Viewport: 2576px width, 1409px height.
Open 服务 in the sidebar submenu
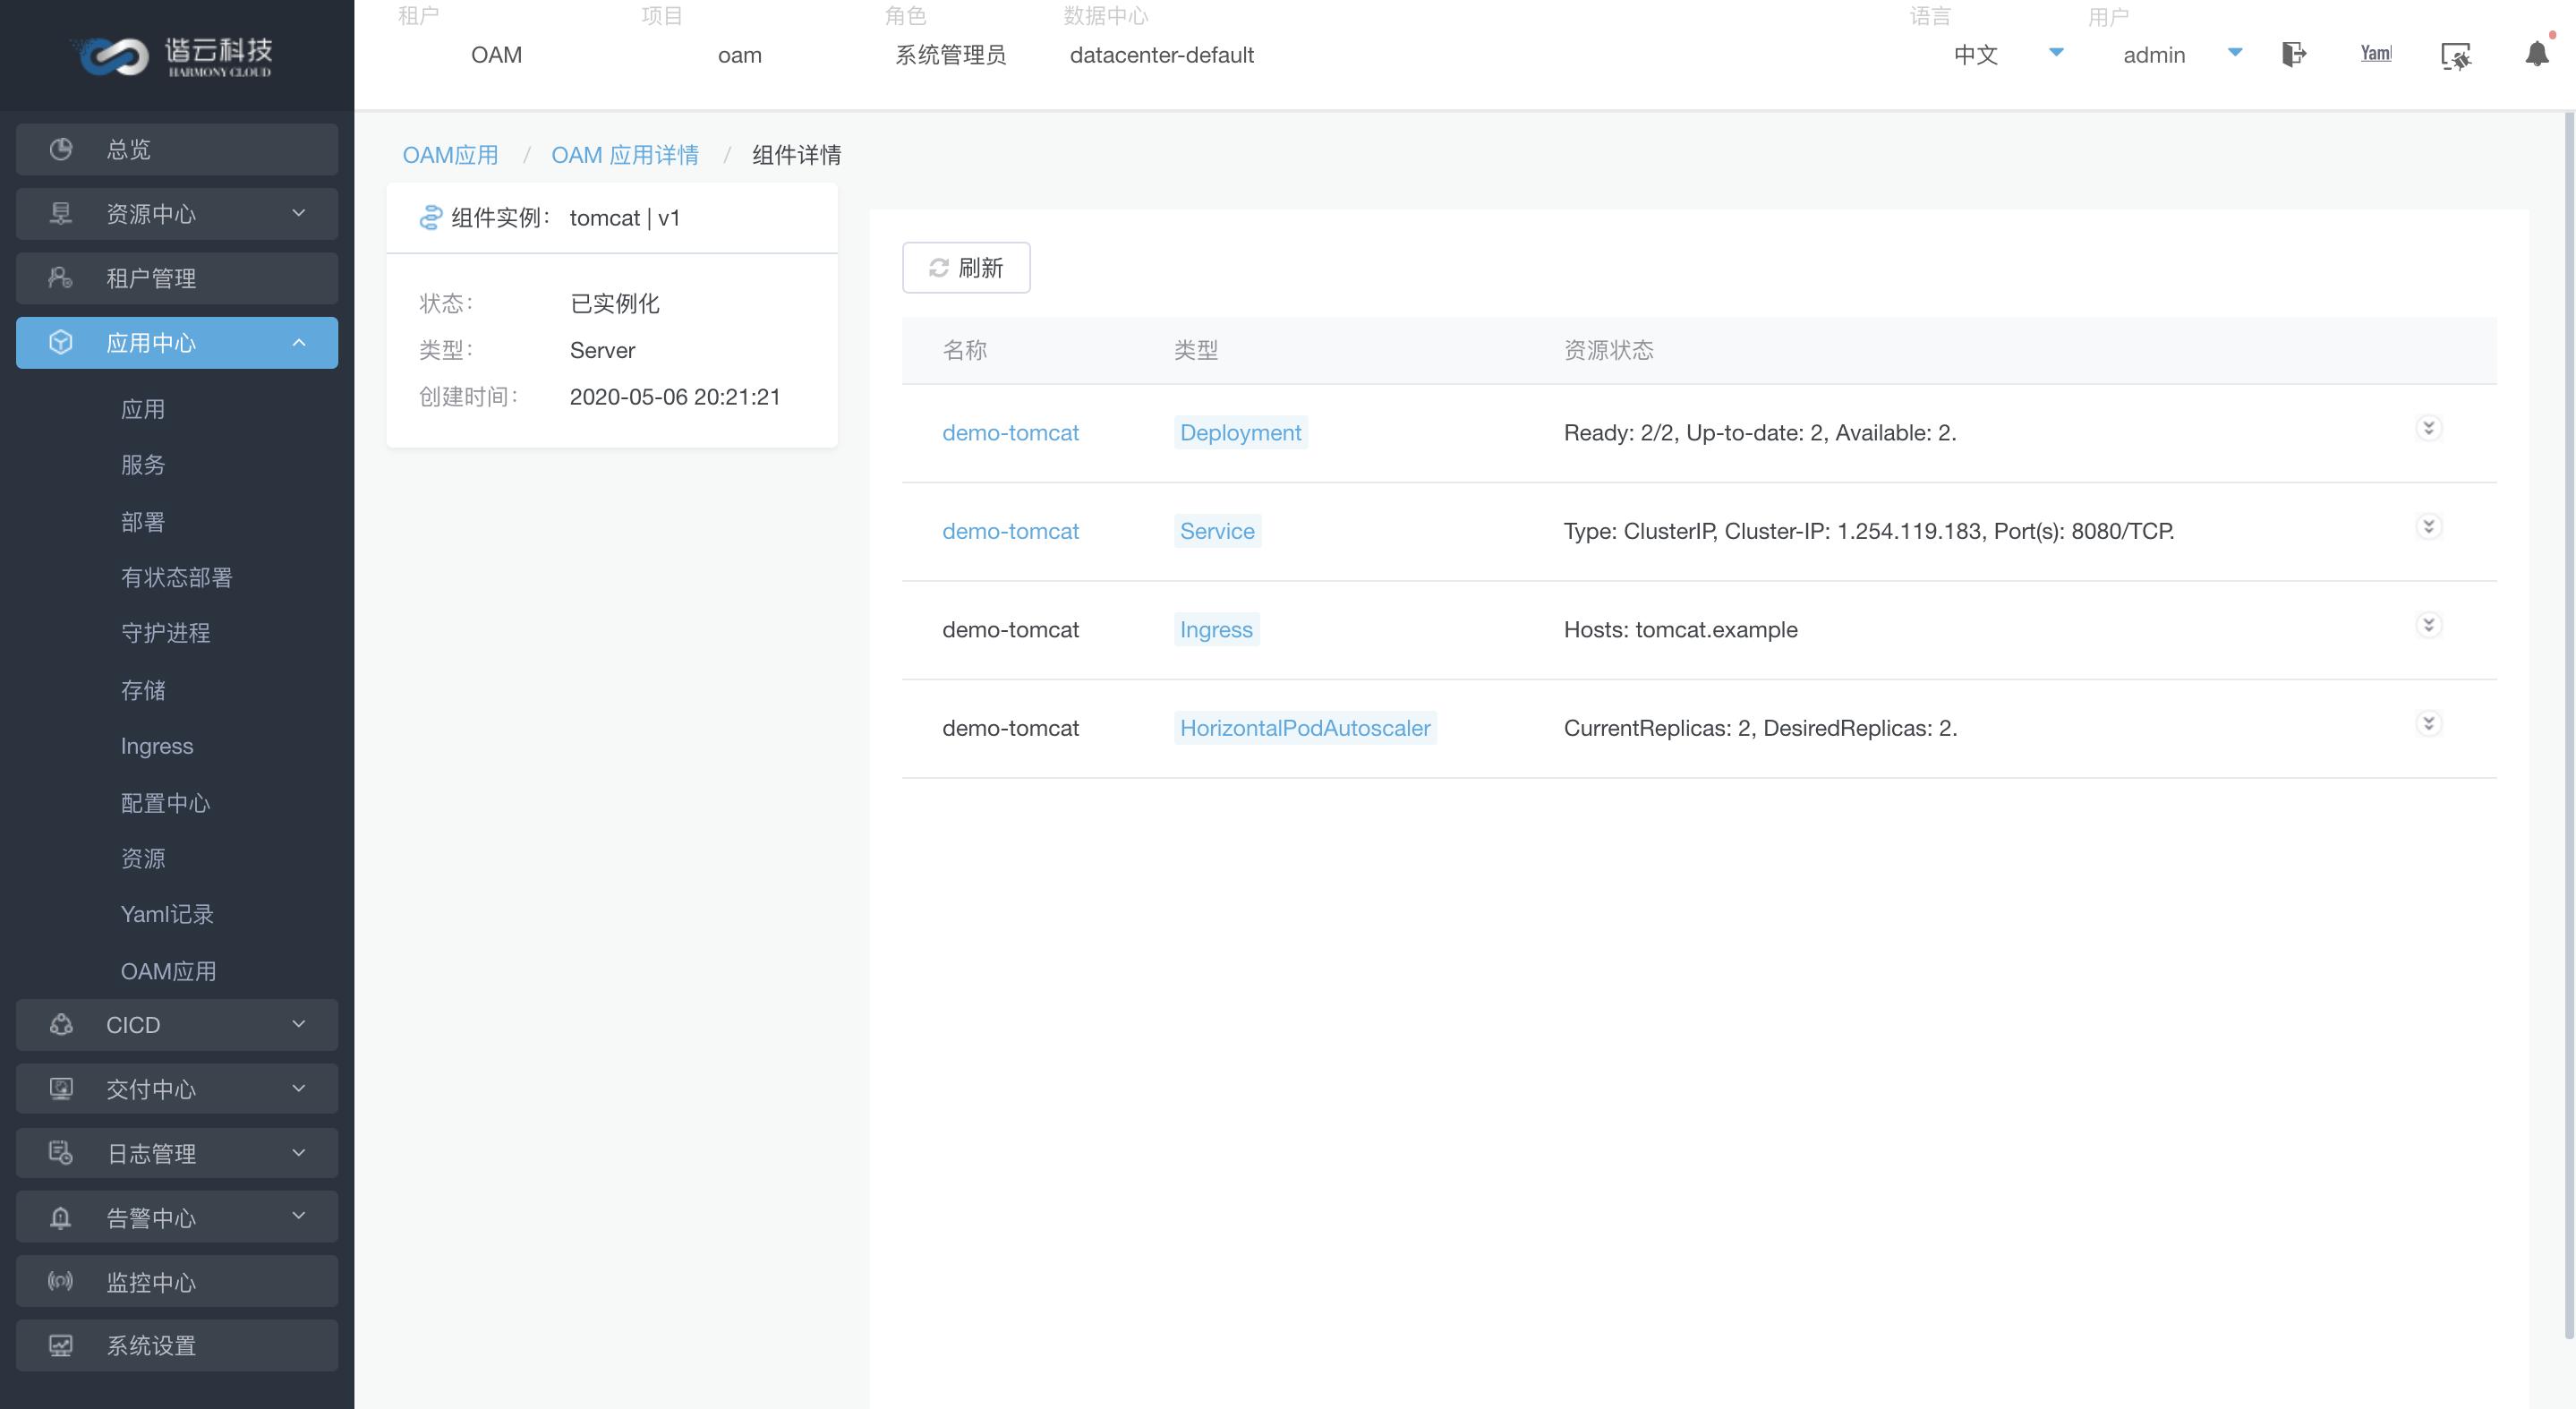(x=143, y=464)
